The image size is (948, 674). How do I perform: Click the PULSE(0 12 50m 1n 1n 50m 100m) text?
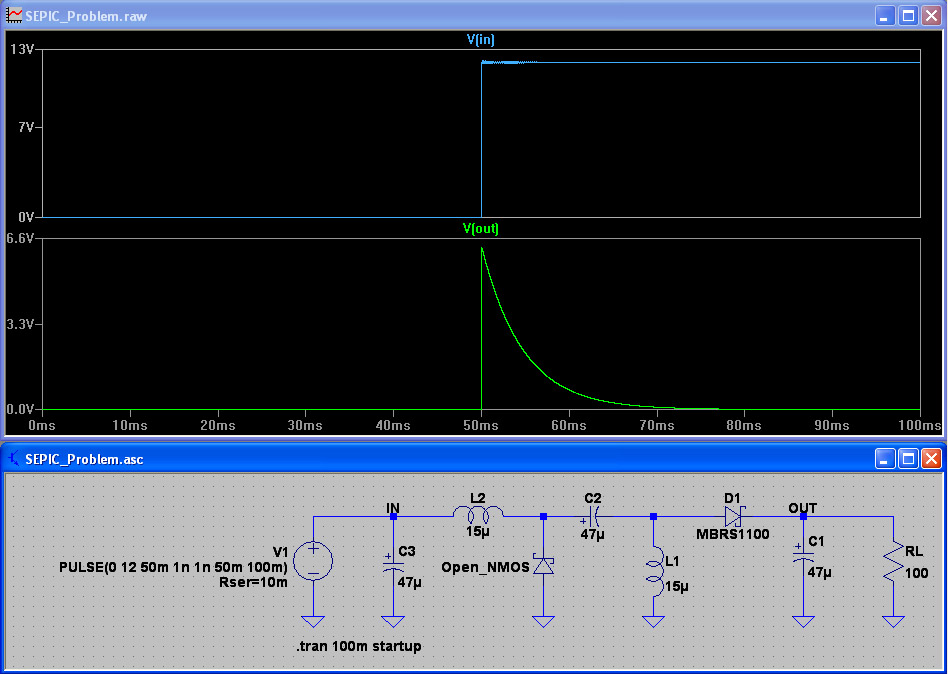[x=173, y=568]
